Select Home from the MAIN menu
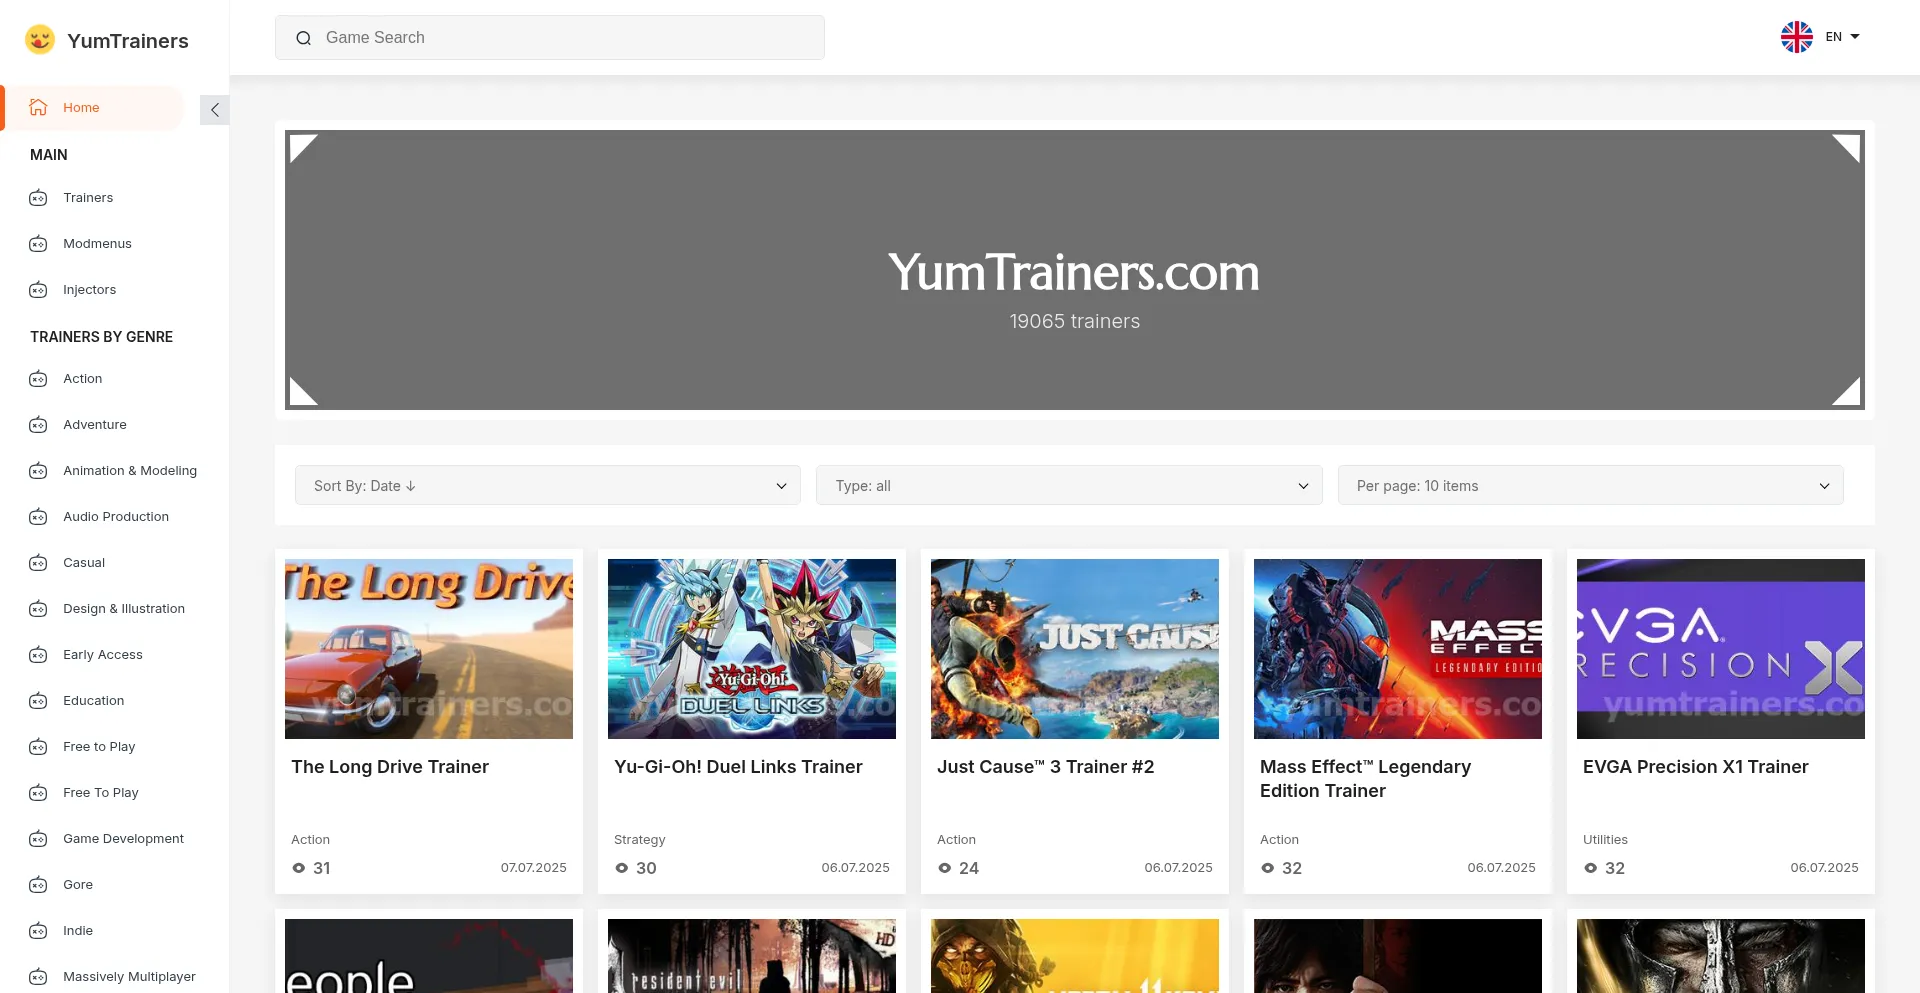Screen dimensions: 1920x993 pos(81,107)
